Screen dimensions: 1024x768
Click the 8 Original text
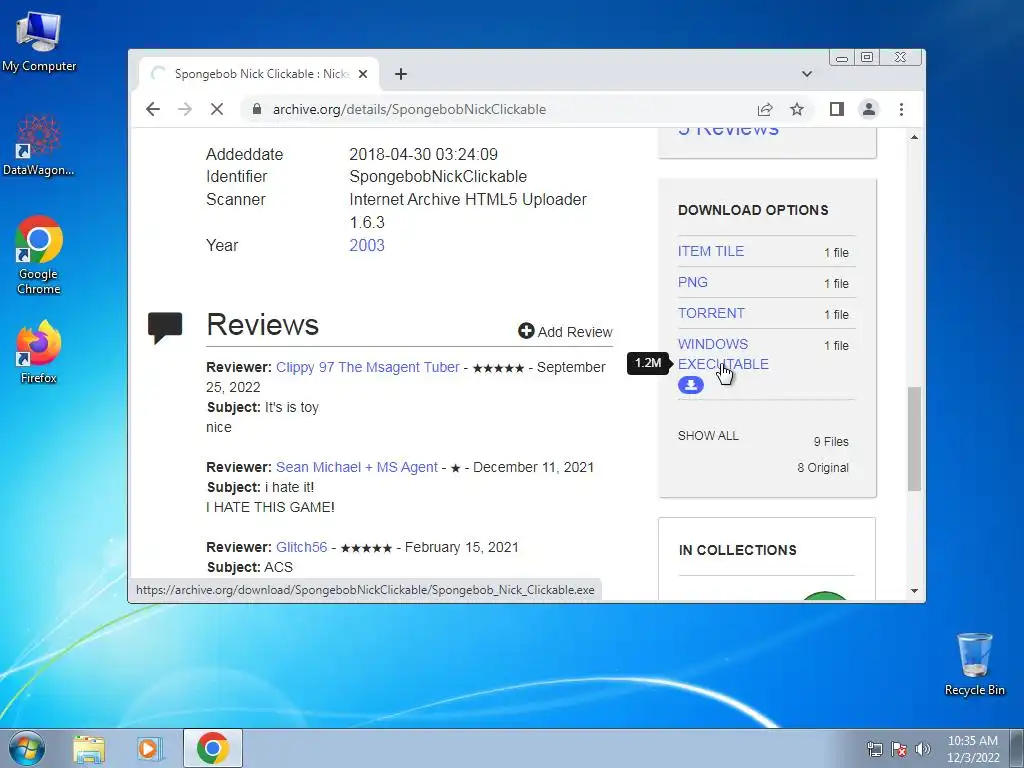pos(823,468)
